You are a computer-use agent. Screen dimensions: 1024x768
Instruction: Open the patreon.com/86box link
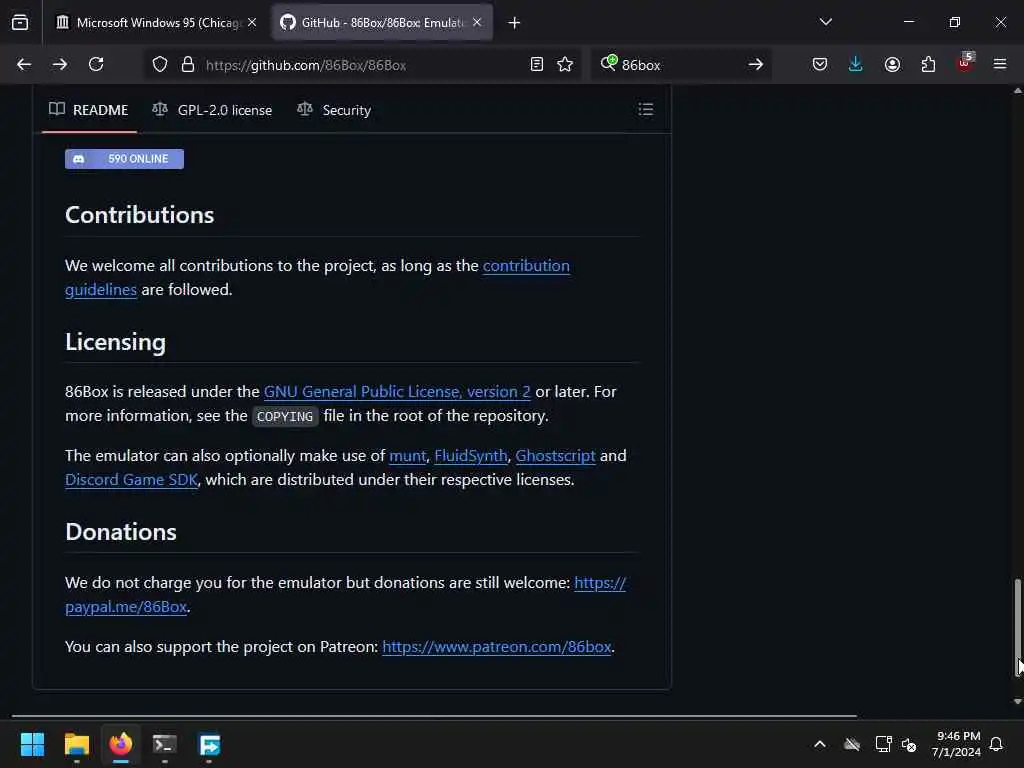click(x=496, y=647)
